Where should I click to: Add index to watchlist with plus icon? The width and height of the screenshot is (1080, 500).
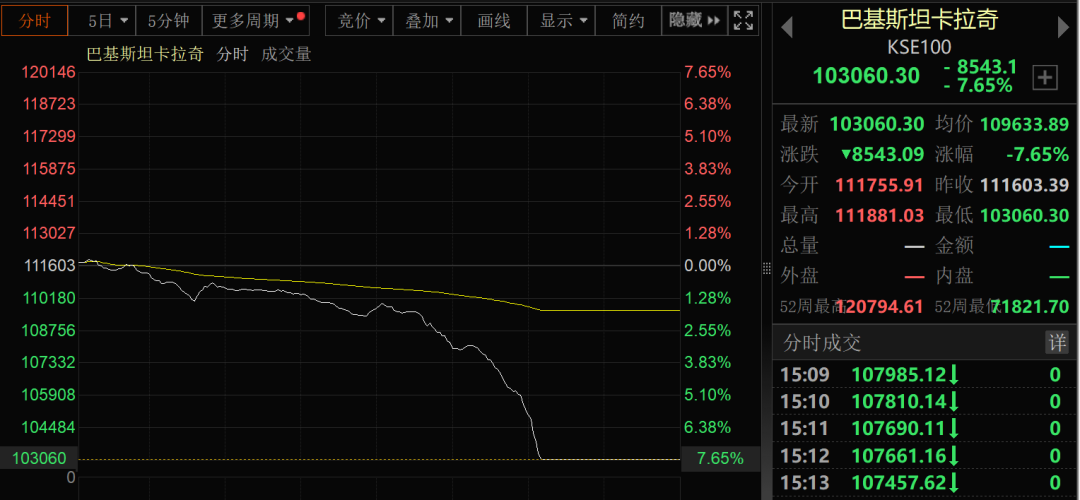(x=1045, y=78)
